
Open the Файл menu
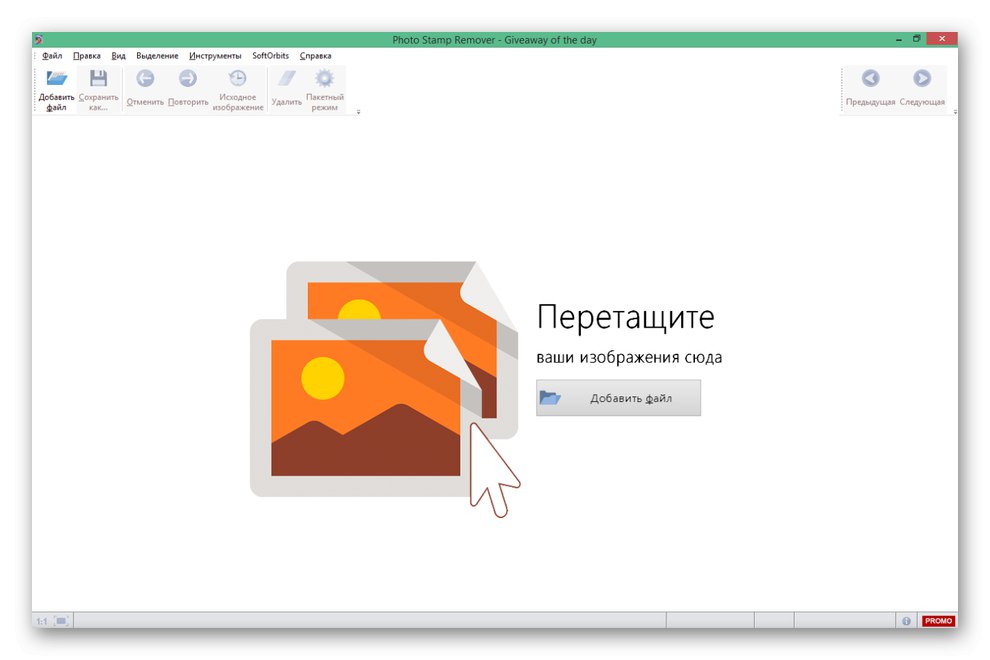coord(52,56)
